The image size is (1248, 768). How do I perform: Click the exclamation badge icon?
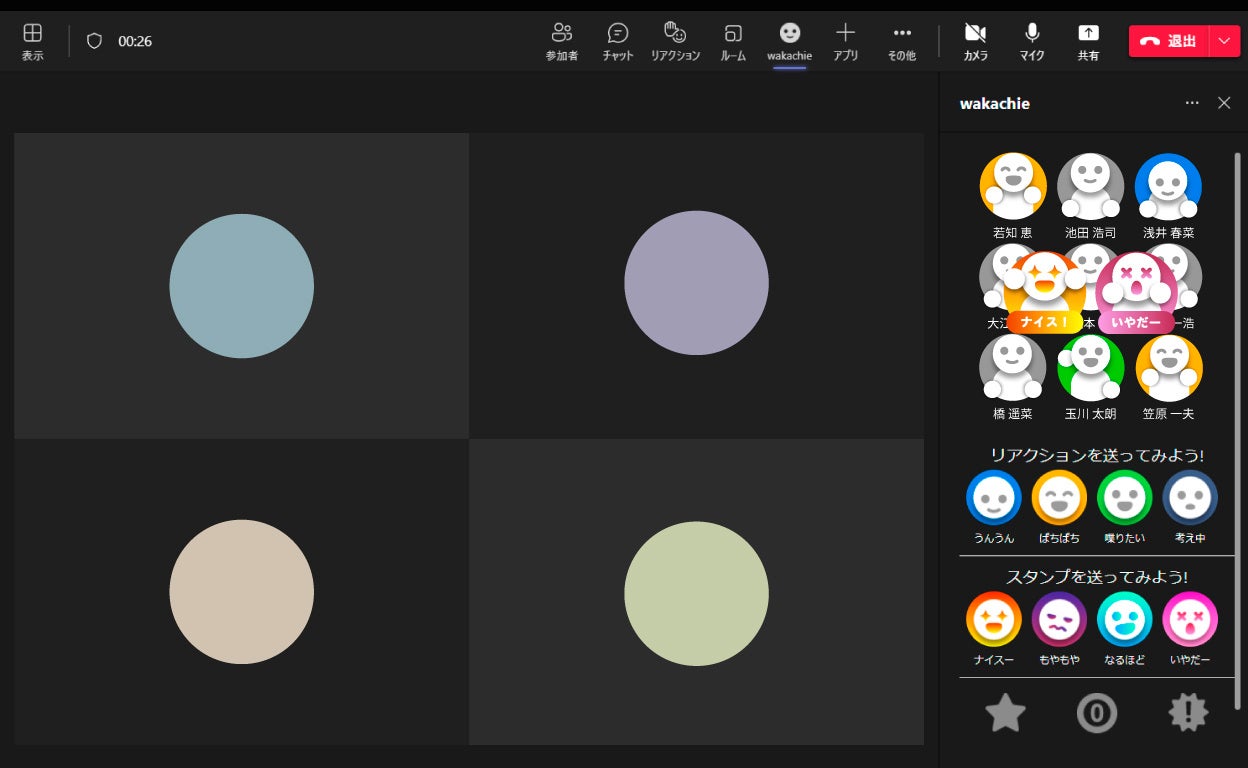1188,713
